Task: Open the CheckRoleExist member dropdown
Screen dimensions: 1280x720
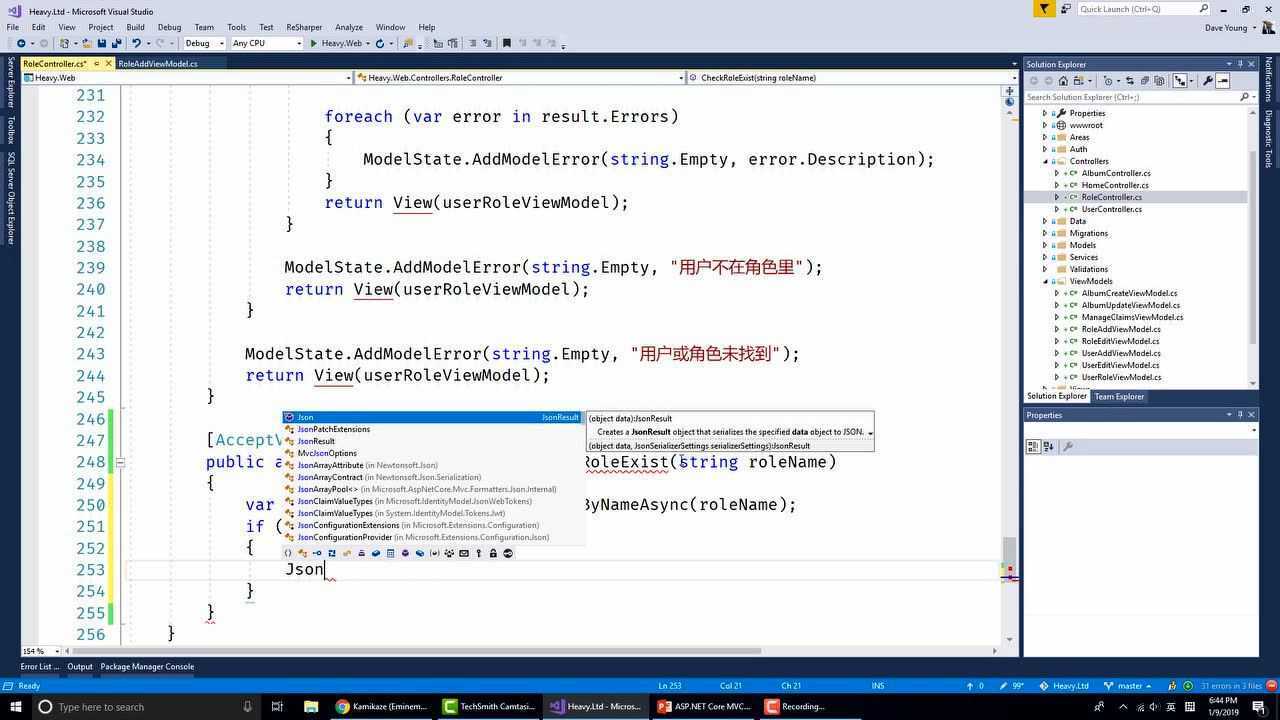Action: click(x=853, y=77)
